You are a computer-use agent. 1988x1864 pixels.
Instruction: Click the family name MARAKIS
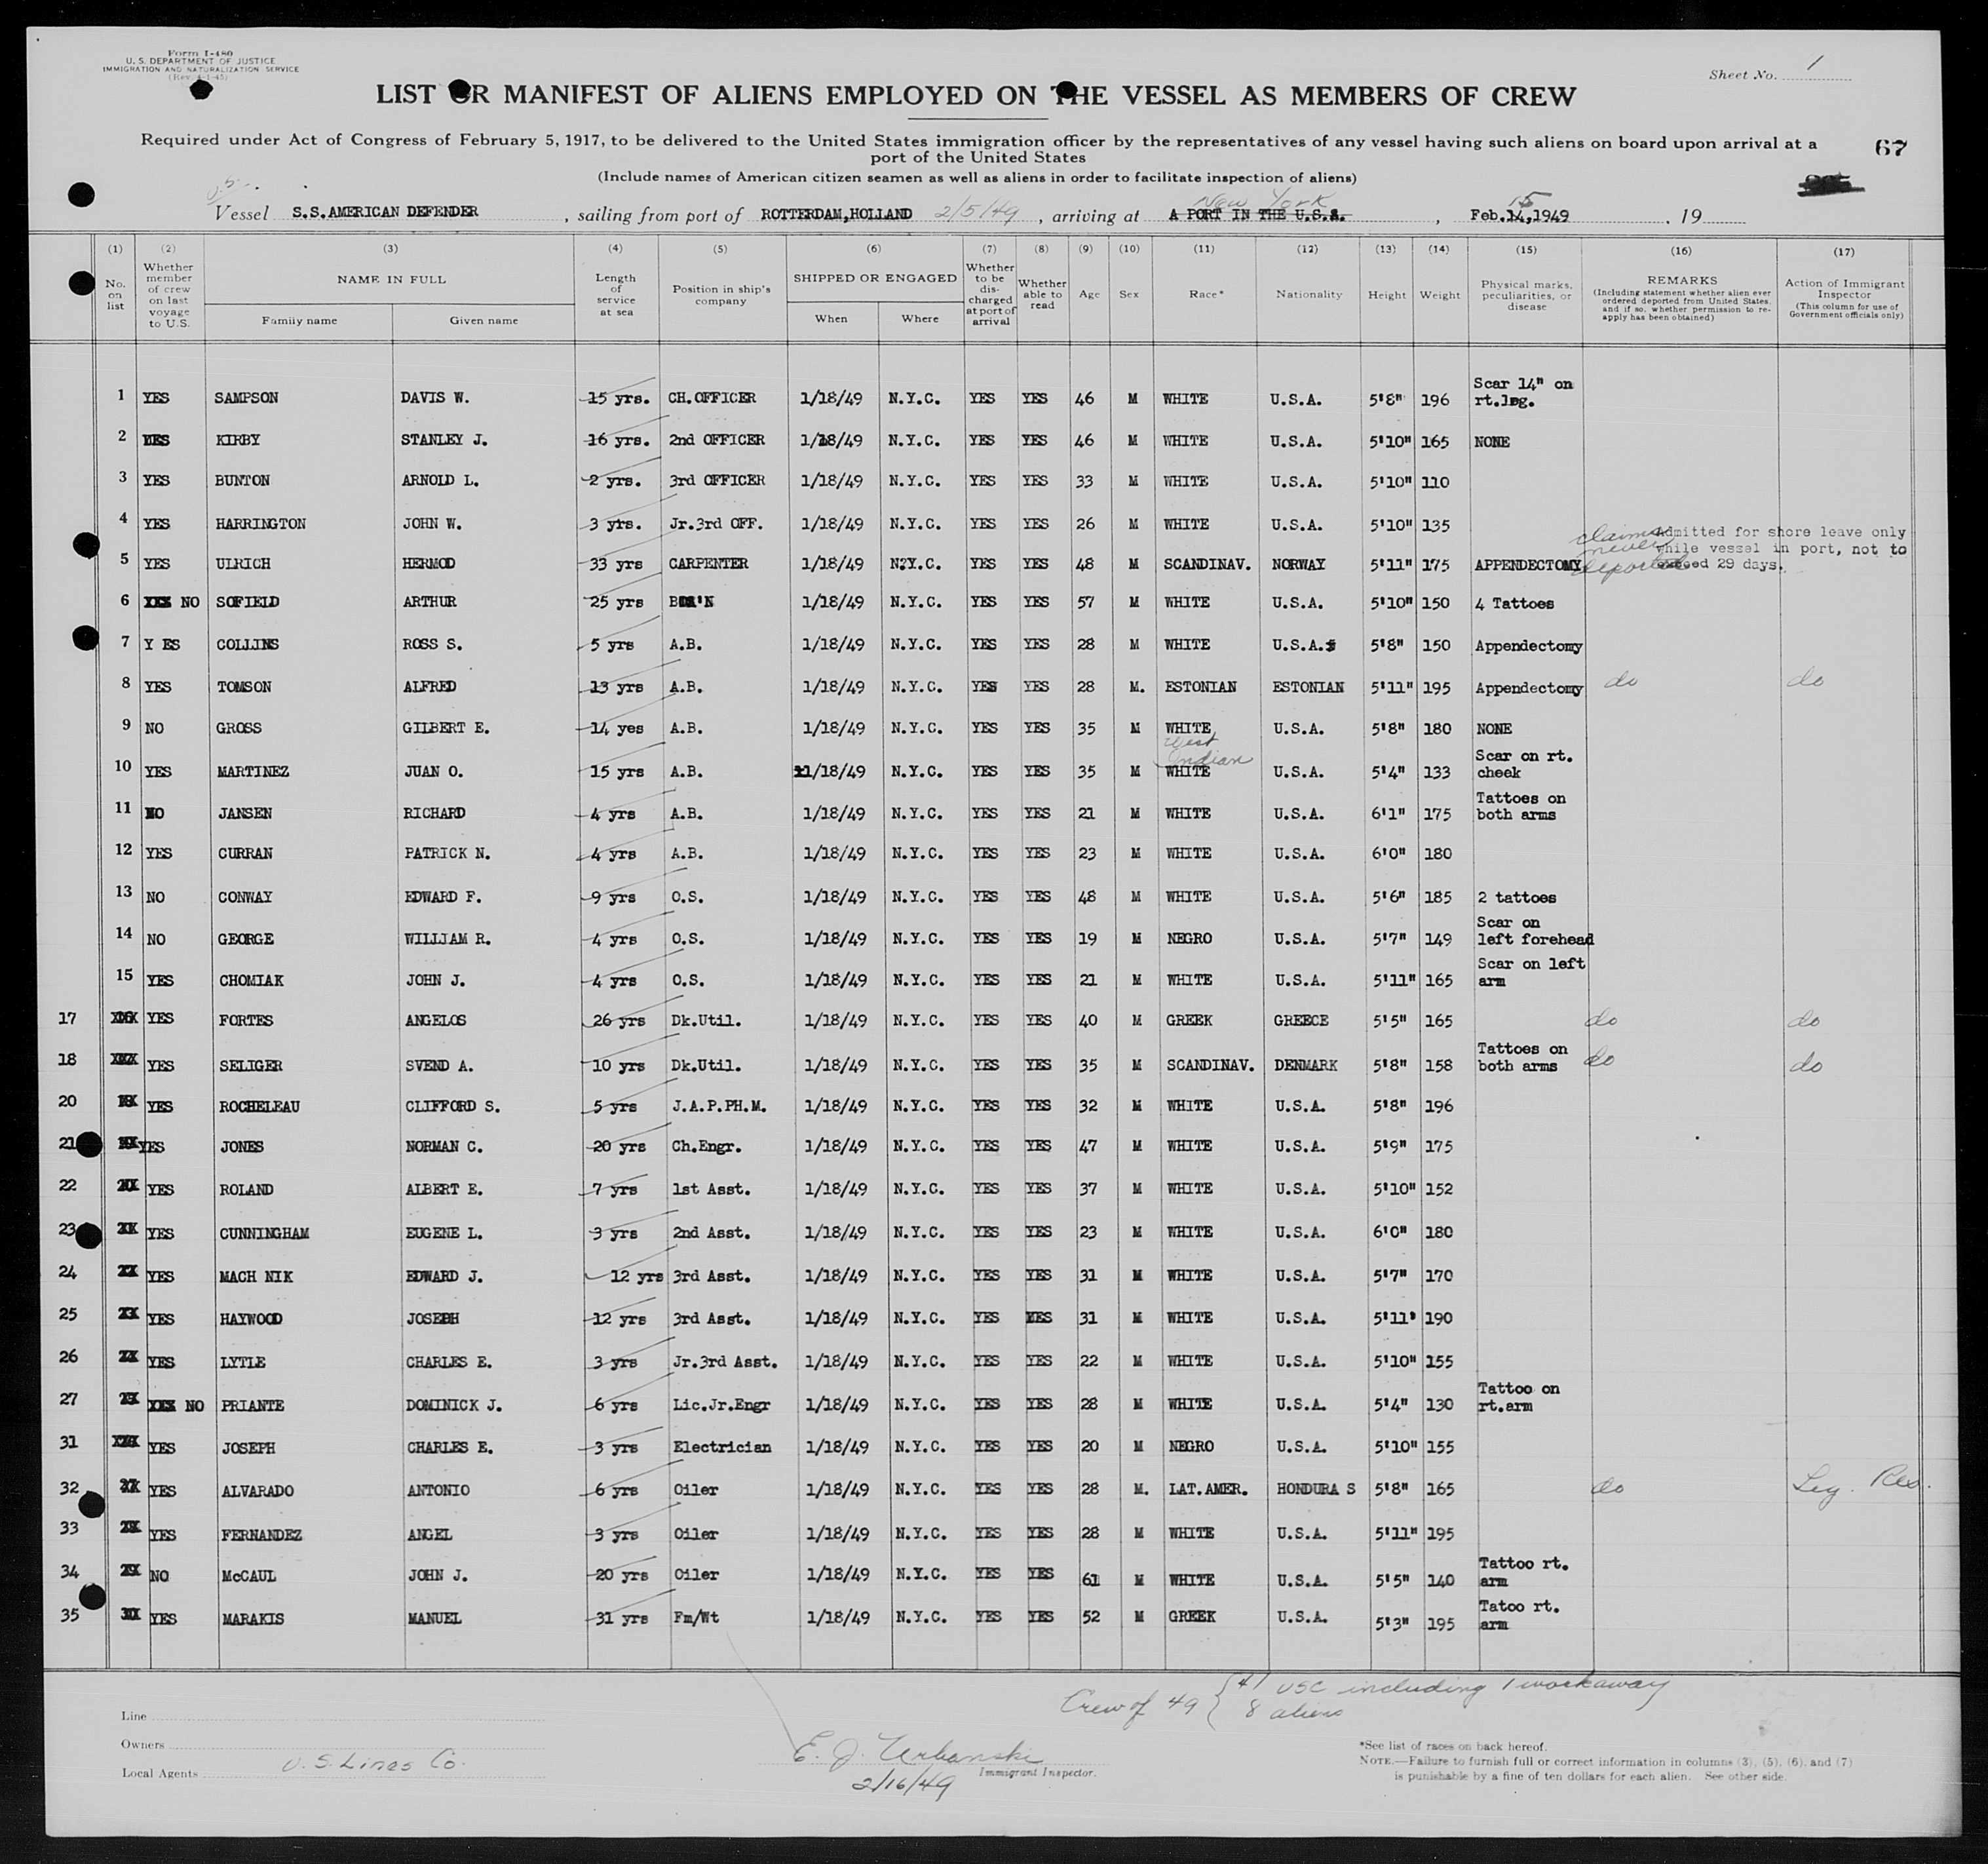click(254, 1619)
